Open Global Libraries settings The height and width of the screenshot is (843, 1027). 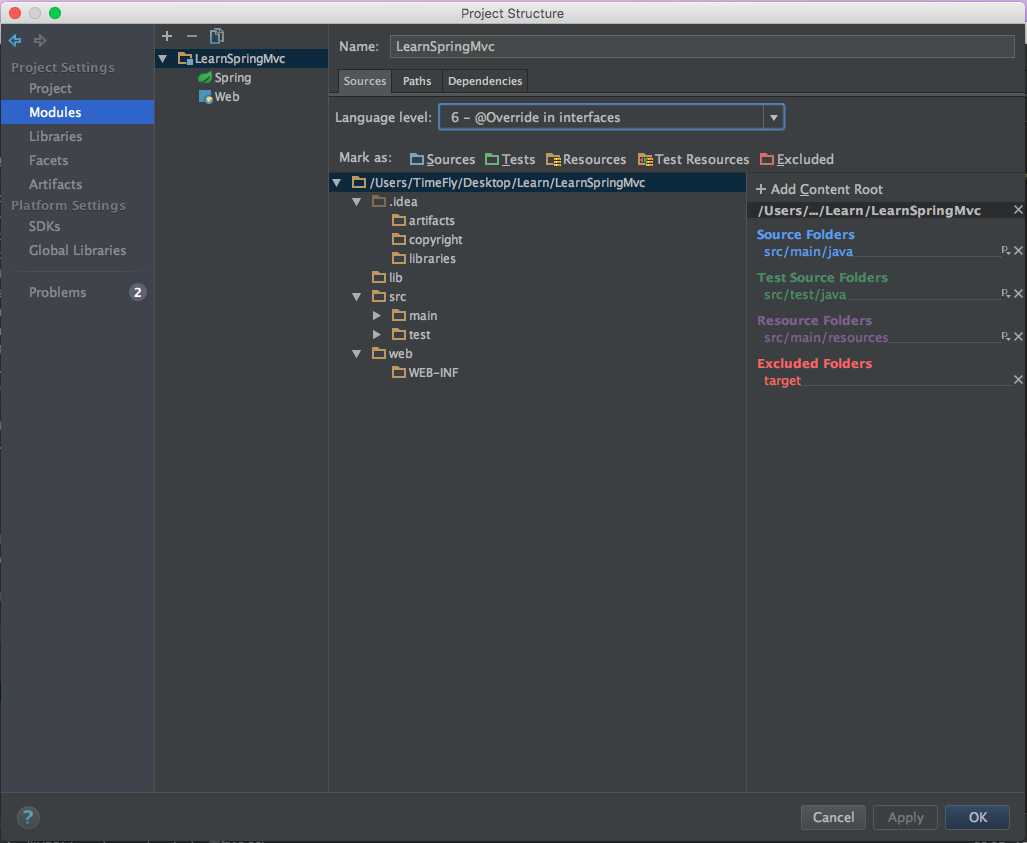point(77,250)
